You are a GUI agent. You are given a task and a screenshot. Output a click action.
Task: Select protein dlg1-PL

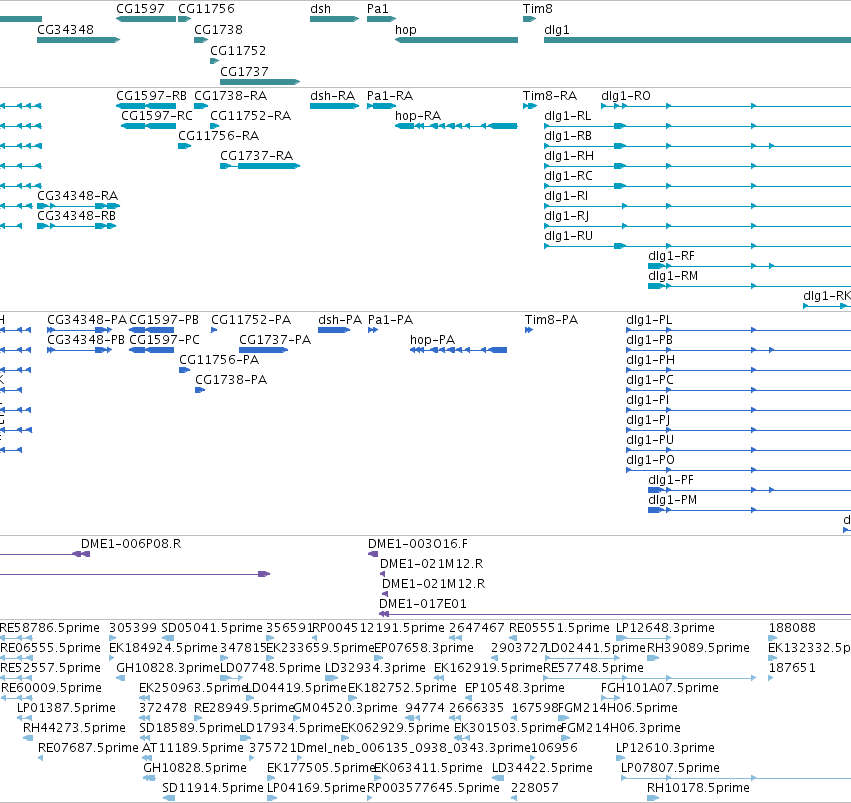click(x=649, y=320)
